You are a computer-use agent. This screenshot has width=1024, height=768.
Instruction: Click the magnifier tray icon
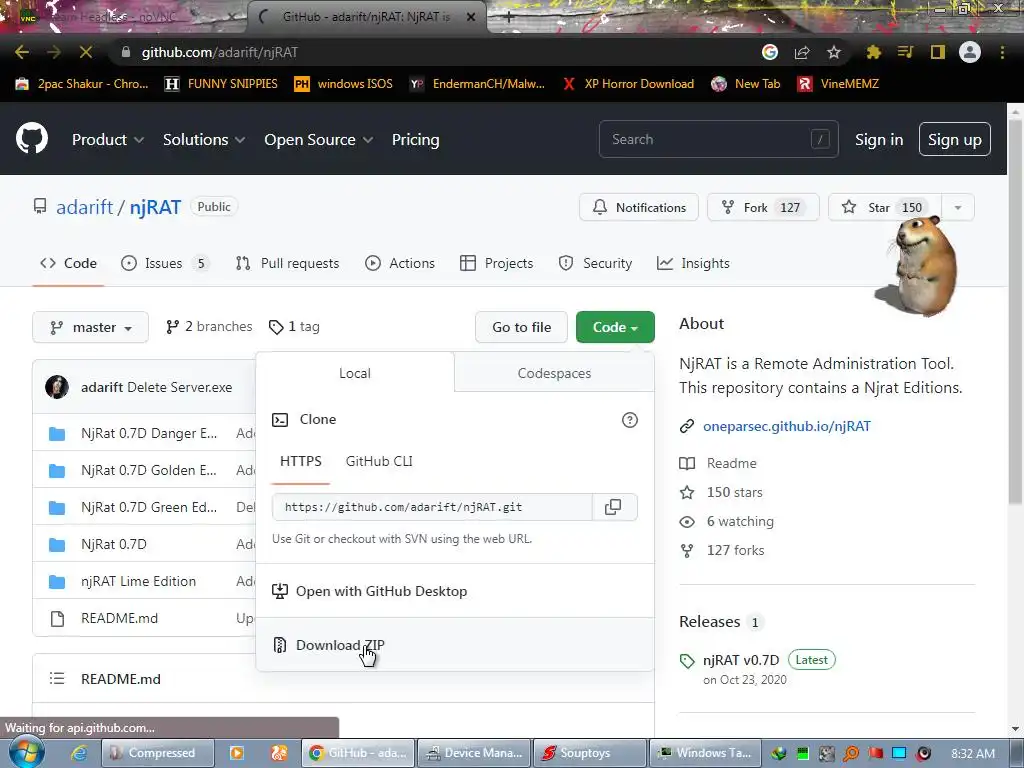[x=851, y=754]
